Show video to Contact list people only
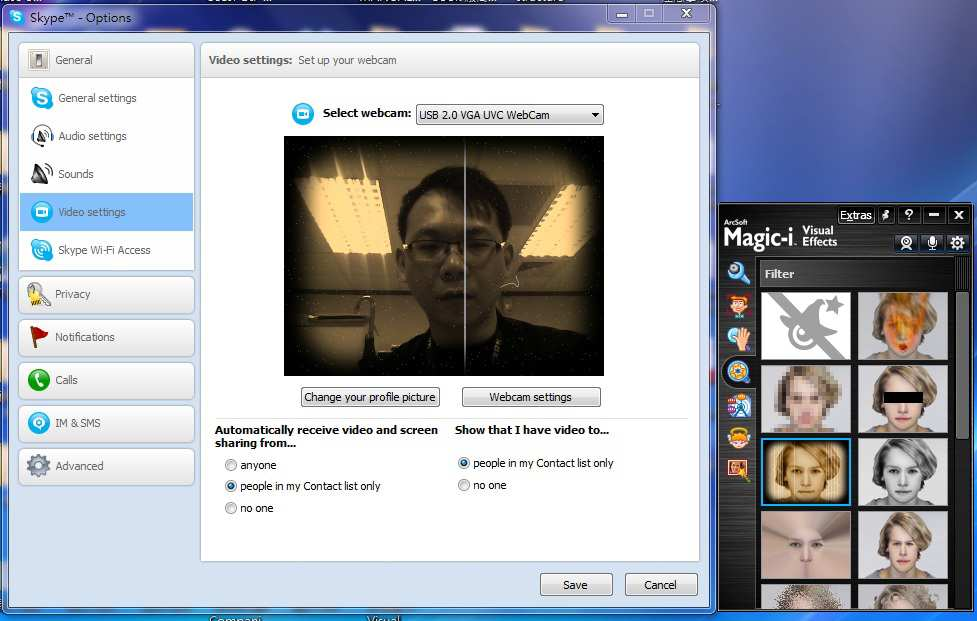Image resolution: width=977 pixels, height=621 pixels. [x=464, y=463]
